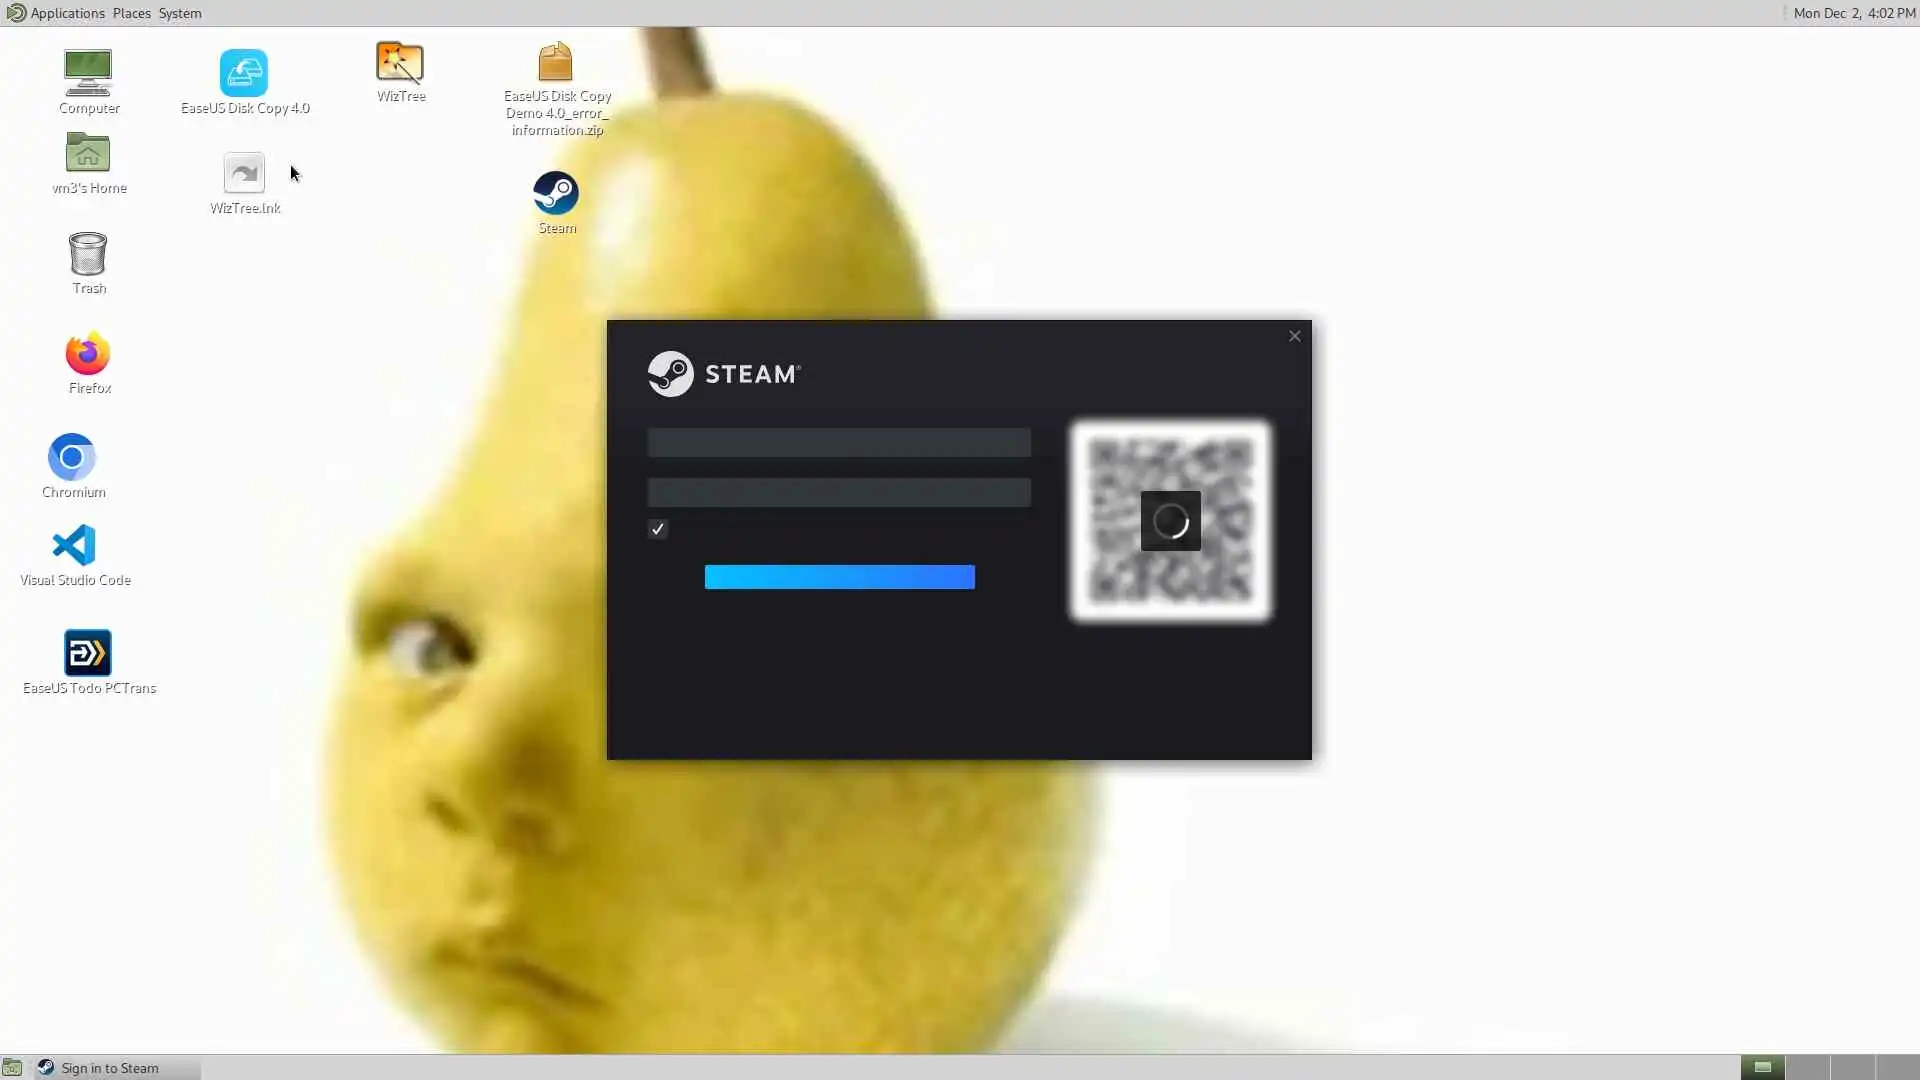Screen dimensions: 1920x1080
Task: Click the Firefox desktop icon
Action: point(88,354)
